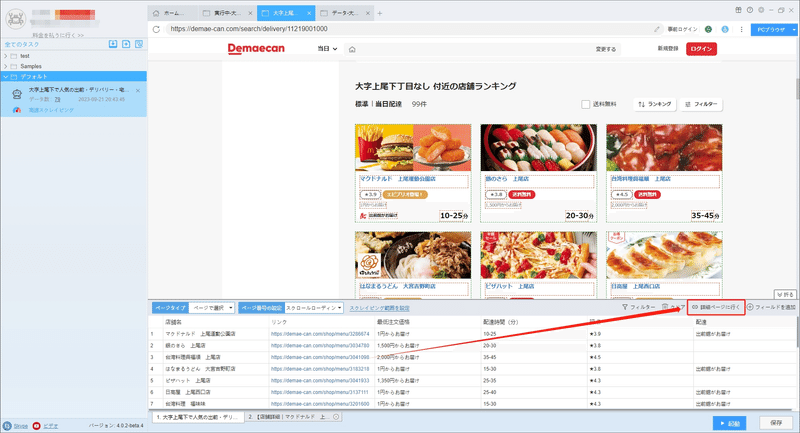
Task: Click link cell ending in 3286674
Action: tap(320, 334)
